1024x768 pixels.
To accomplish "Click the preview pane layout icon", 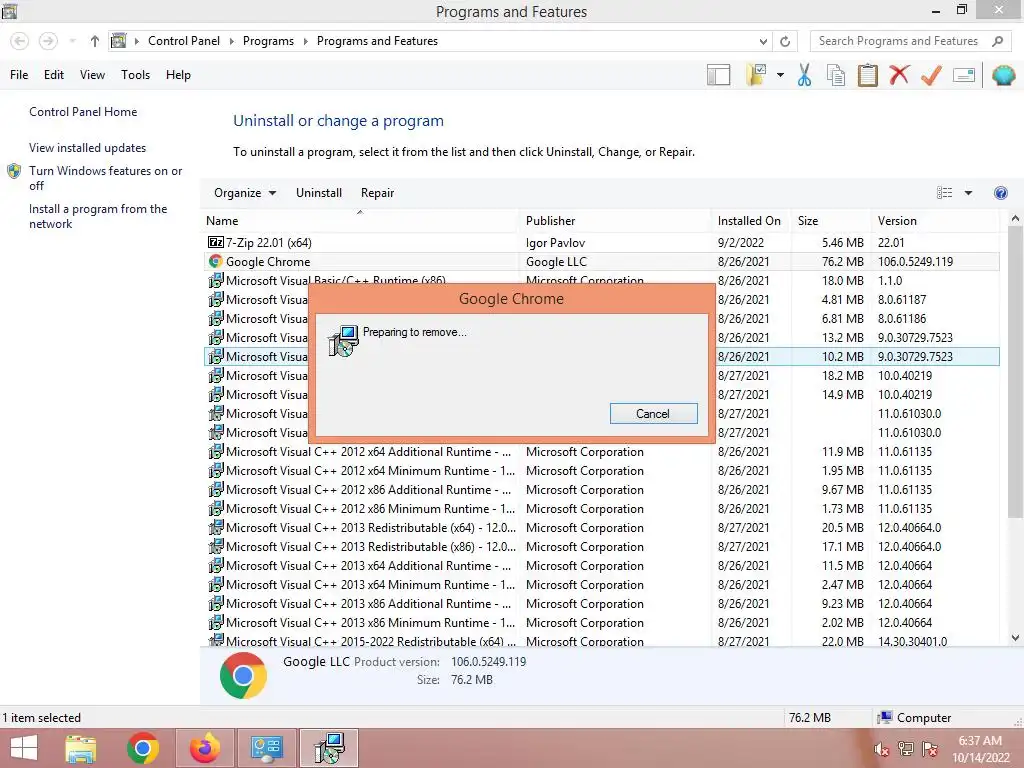I will pyautogui.click(x=718, y=75).
